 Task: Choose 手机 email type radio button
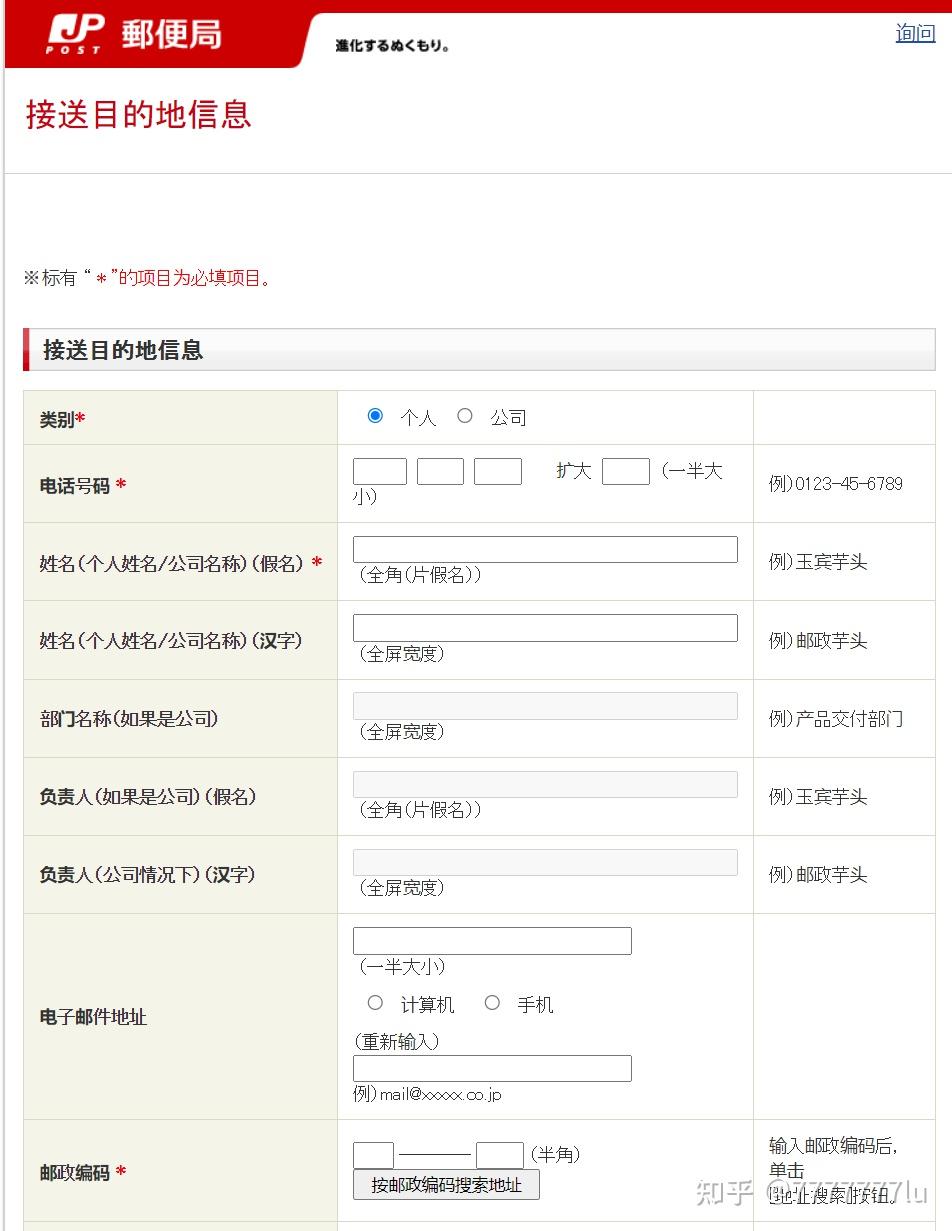[x=492, y=1003]
